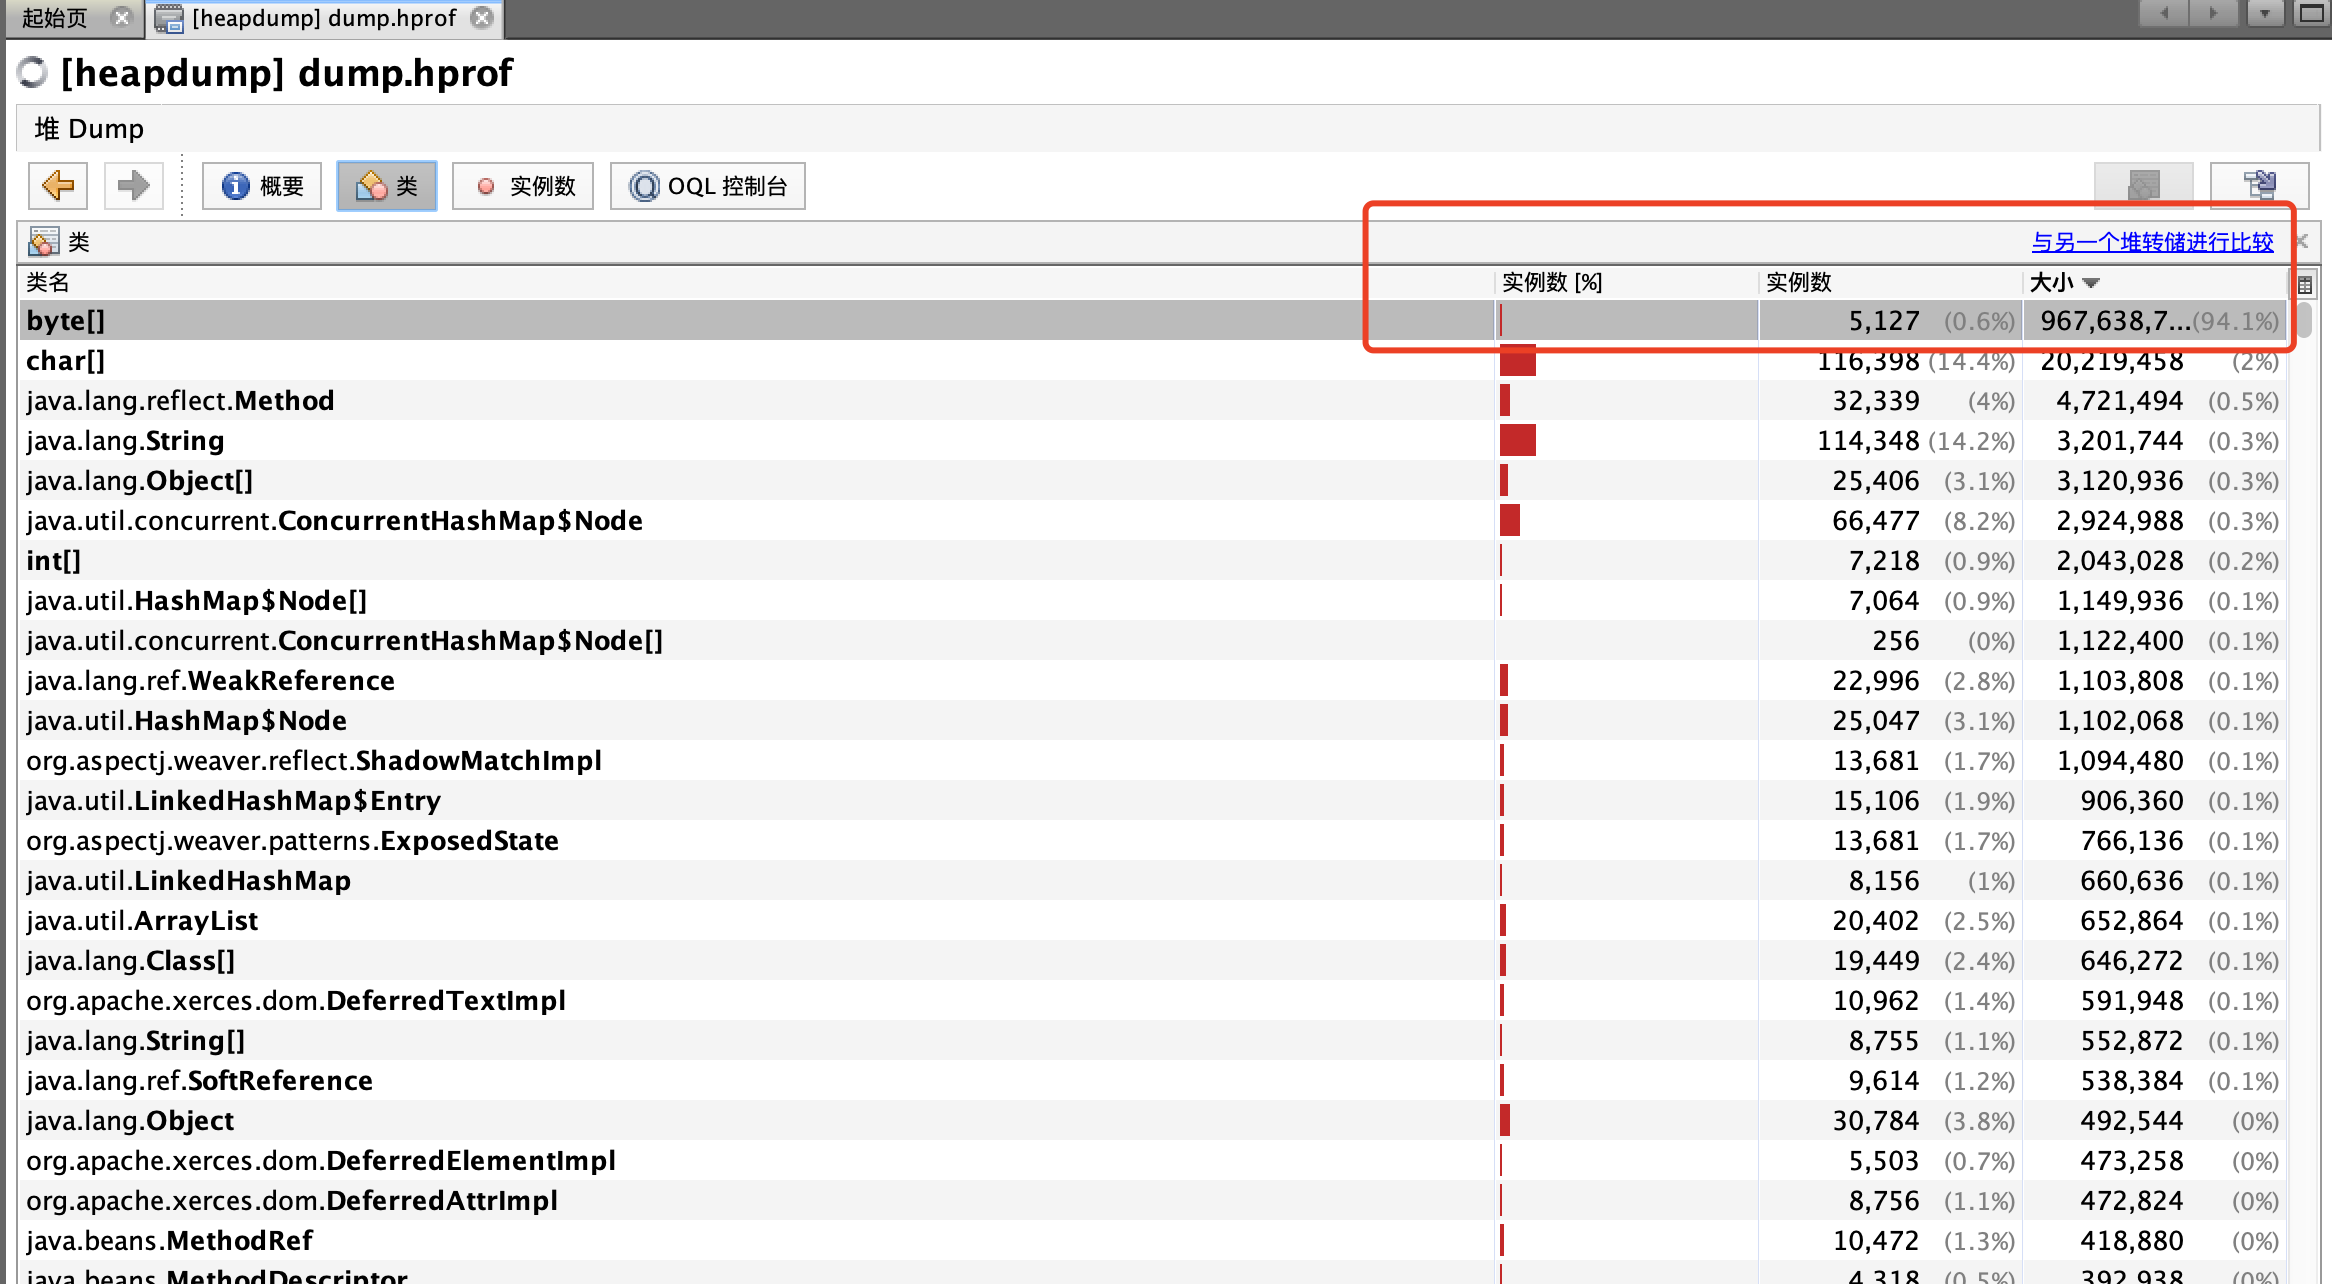The width and height of the screenshot is (2332, 1284).
Task: Click the top-right window layout toolbar icon
Action: point(2259,185)
